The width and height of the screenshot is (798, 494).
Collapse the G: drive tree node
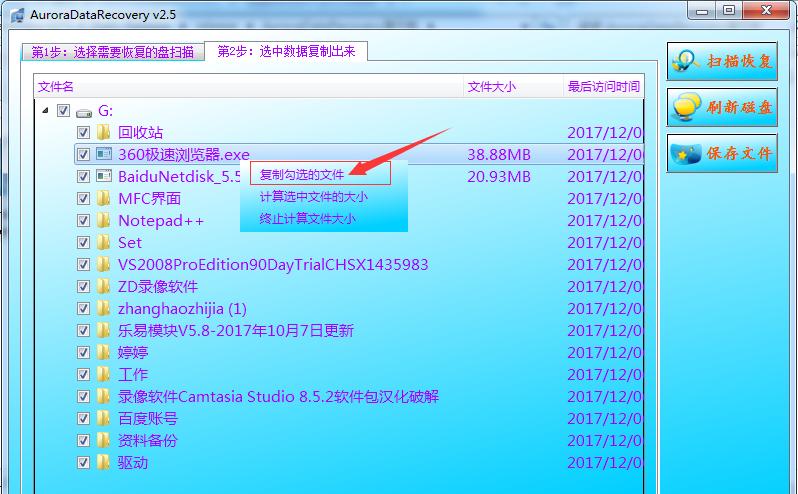click(45, 110)
